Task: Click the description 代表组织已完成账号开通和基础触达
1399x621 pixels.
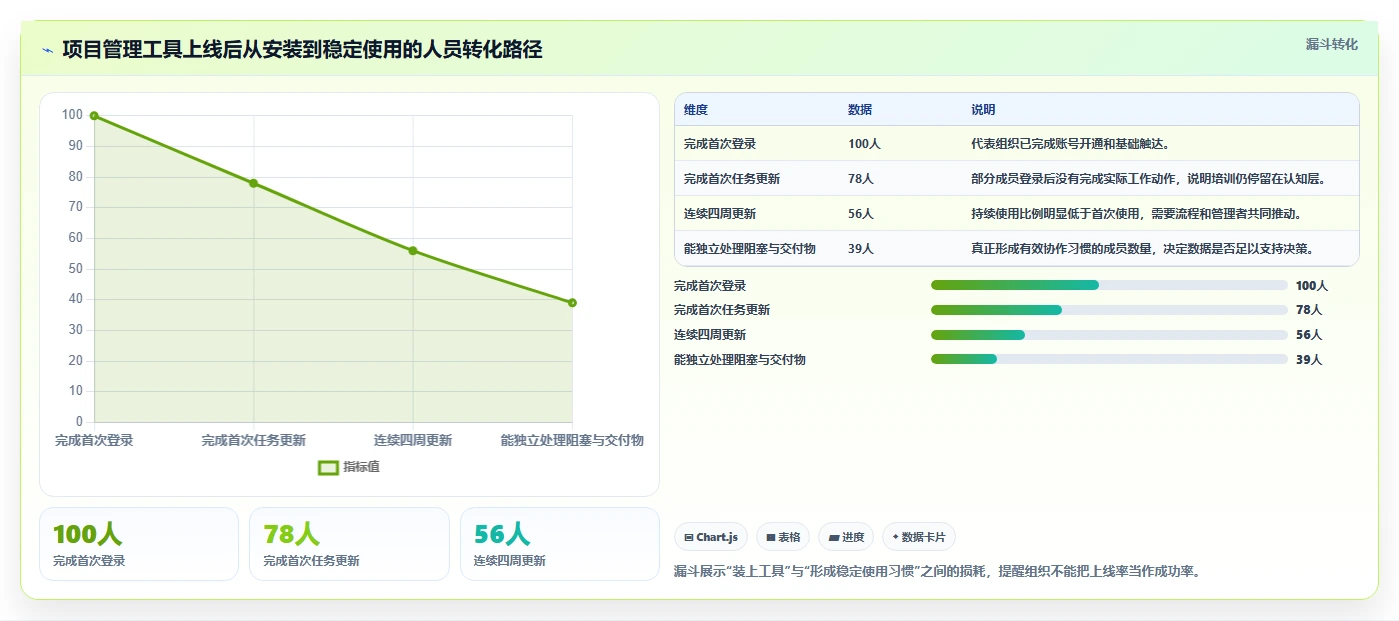Action: point(1070,144)
